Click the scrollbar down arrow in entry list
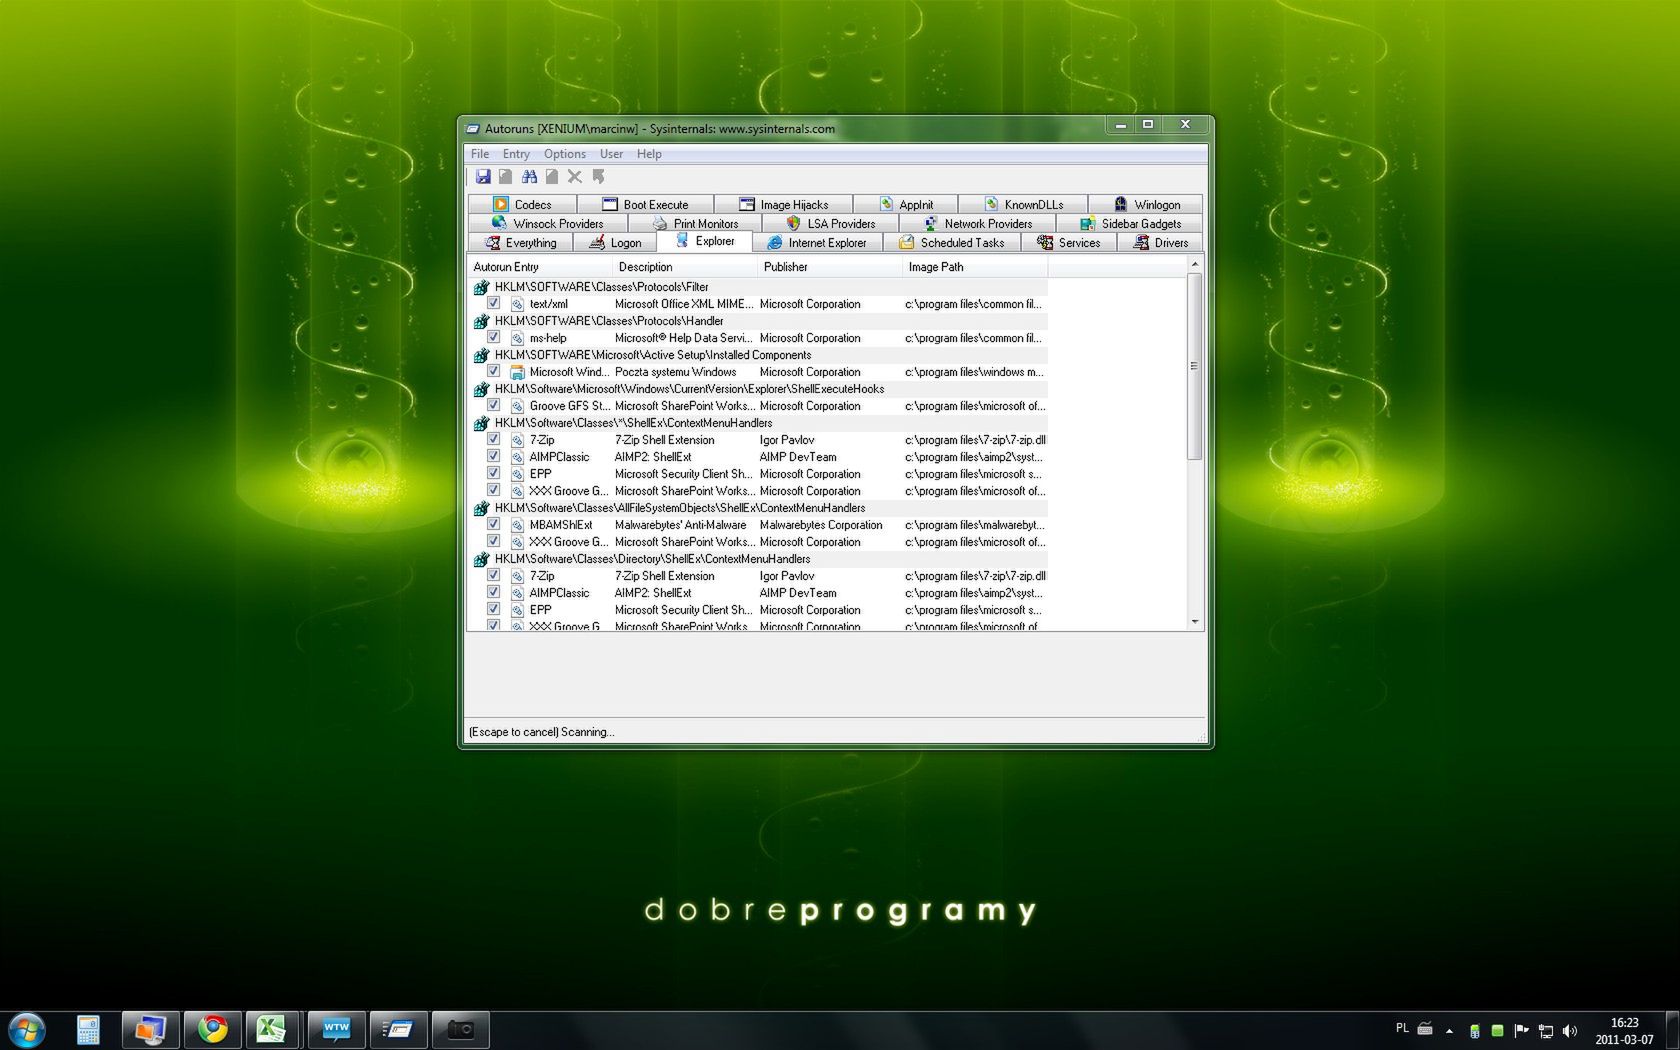Image resolution: width=1680 pixels, height=1050 pixels. [x=1194, y=621]
